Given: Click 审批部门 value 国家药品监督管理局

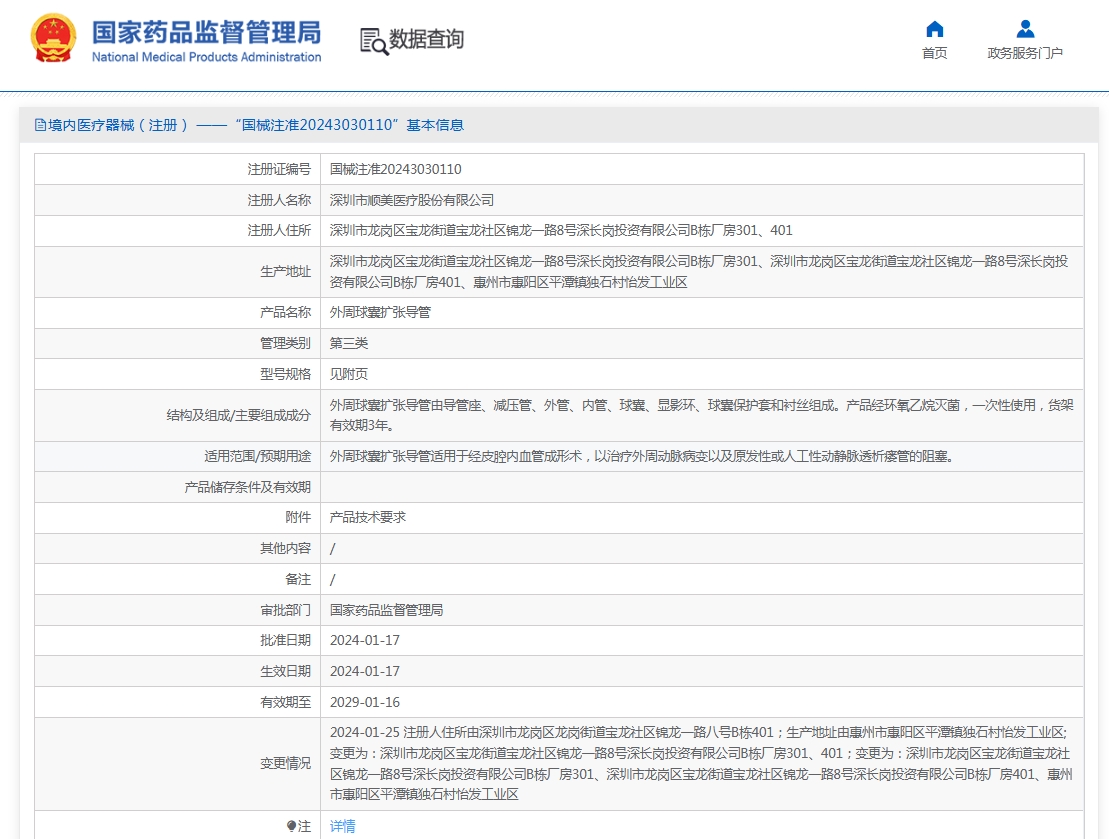Looking at the screenshot, I should click(386, 610).
